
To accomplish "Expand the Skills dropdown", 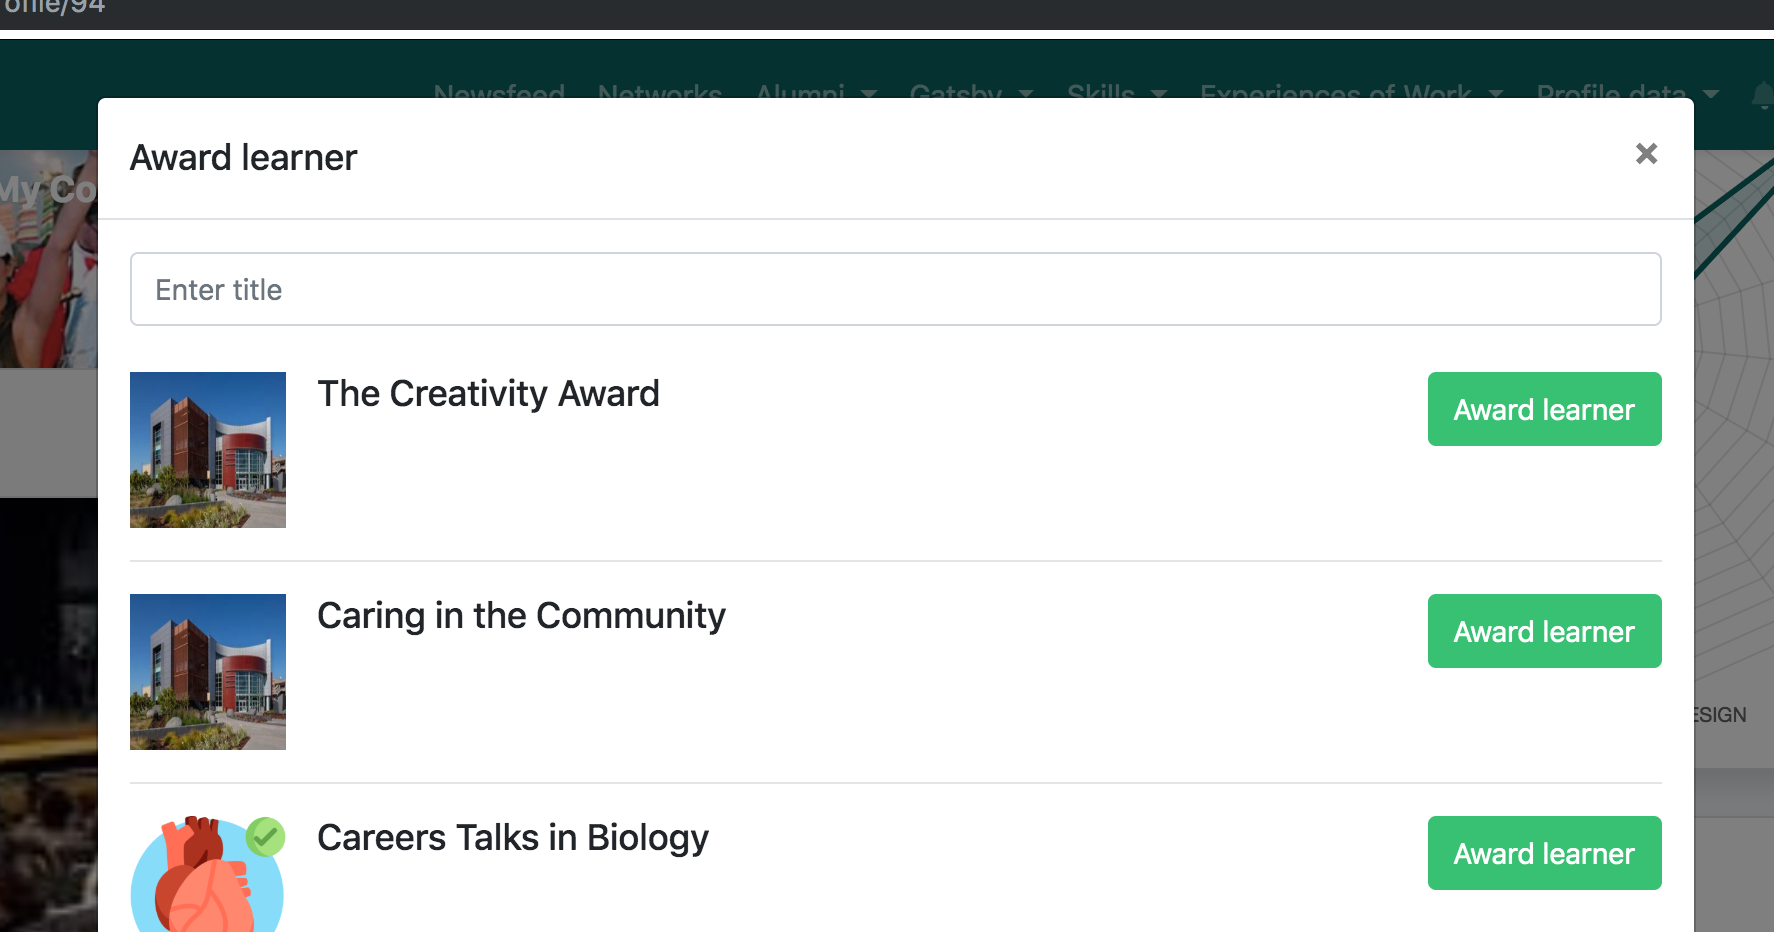I will pyautogui.click(x=1116, y=92).
